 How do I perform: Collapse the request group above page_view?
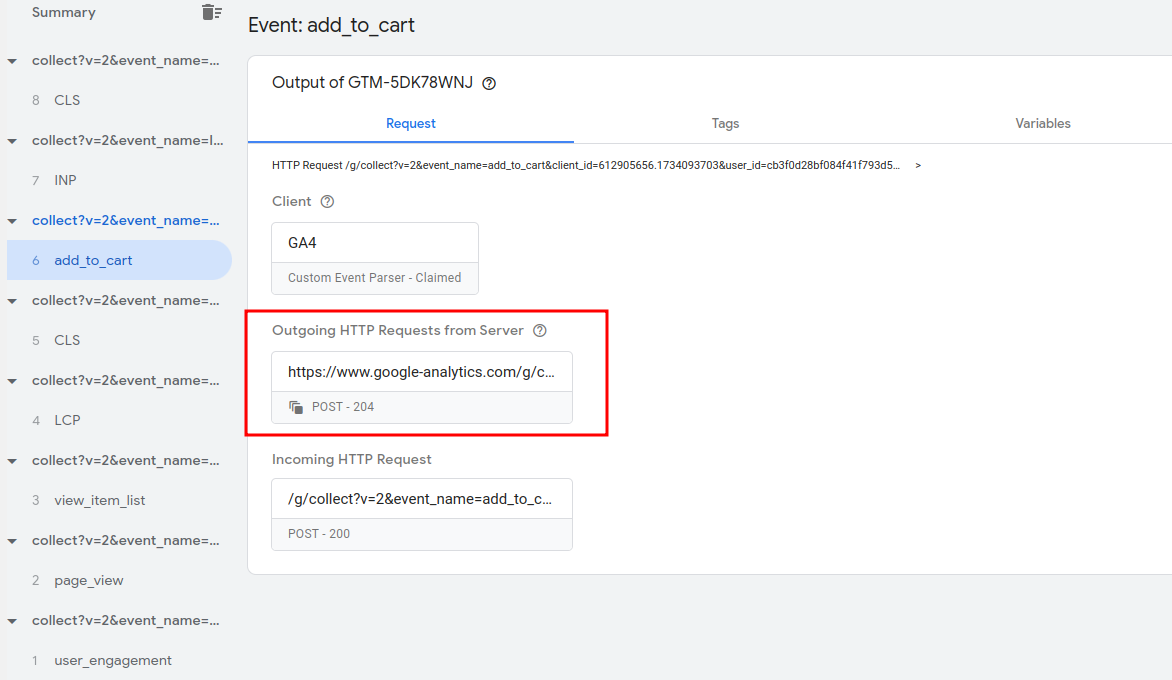coord(12,541)
